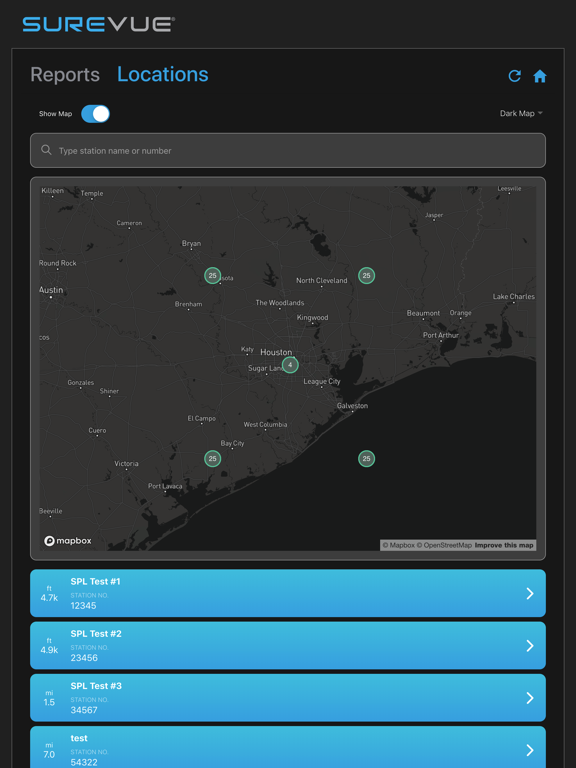576x768 pixels.
Task: Click the 7.0 mi distance value
Action: [49, 755]
